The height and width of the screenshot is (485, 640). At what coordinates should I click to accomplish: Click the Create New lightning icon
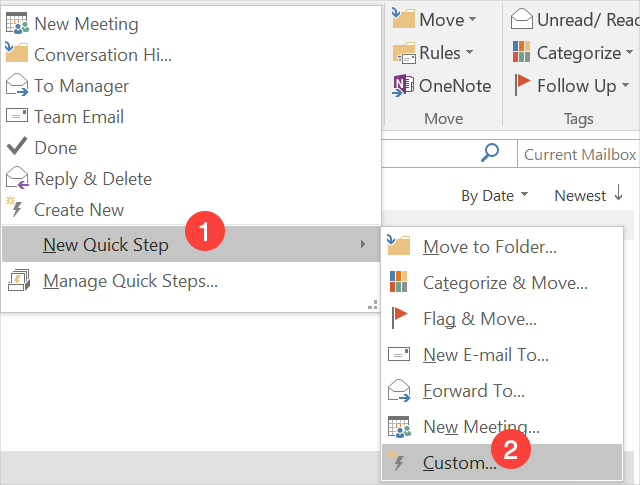coord(15,209)
